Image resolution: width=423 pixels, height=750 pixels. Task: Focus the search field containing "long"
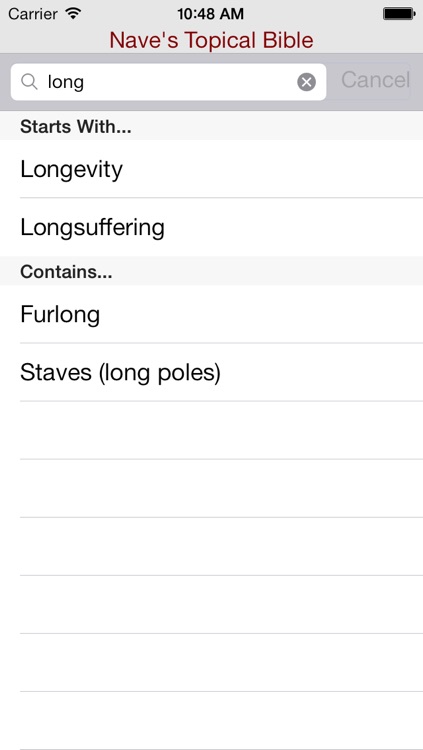168,82
